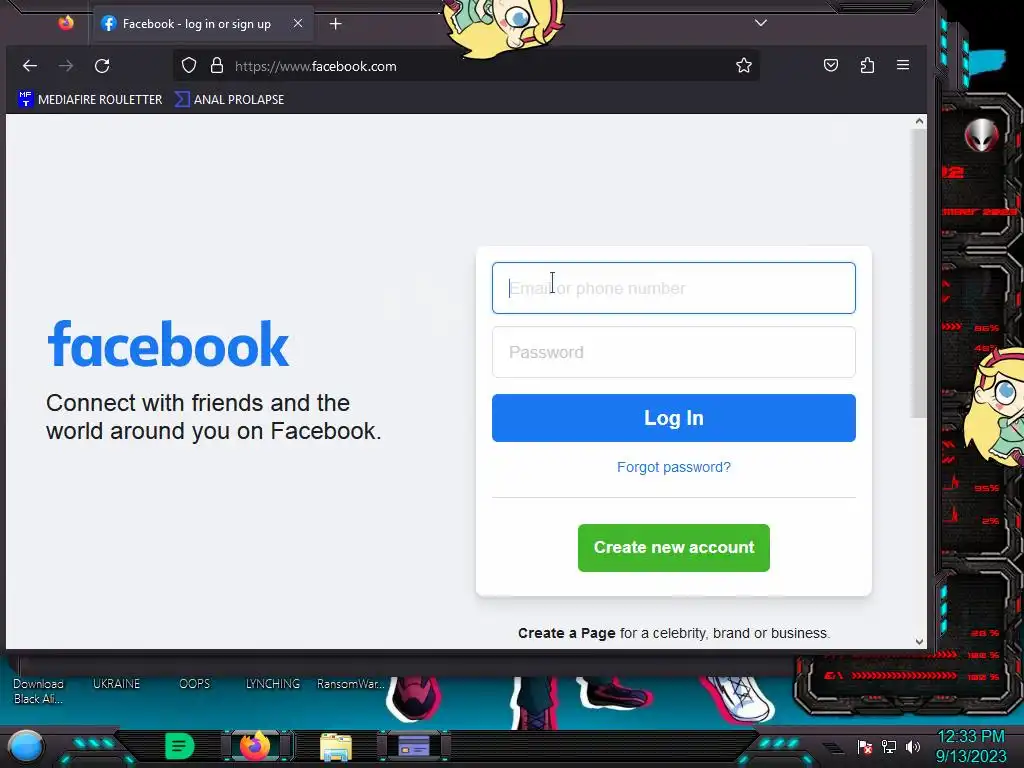Click the Firefox icon left of the tab
This screenshot has width=1024, height=768.
point(66,24)
